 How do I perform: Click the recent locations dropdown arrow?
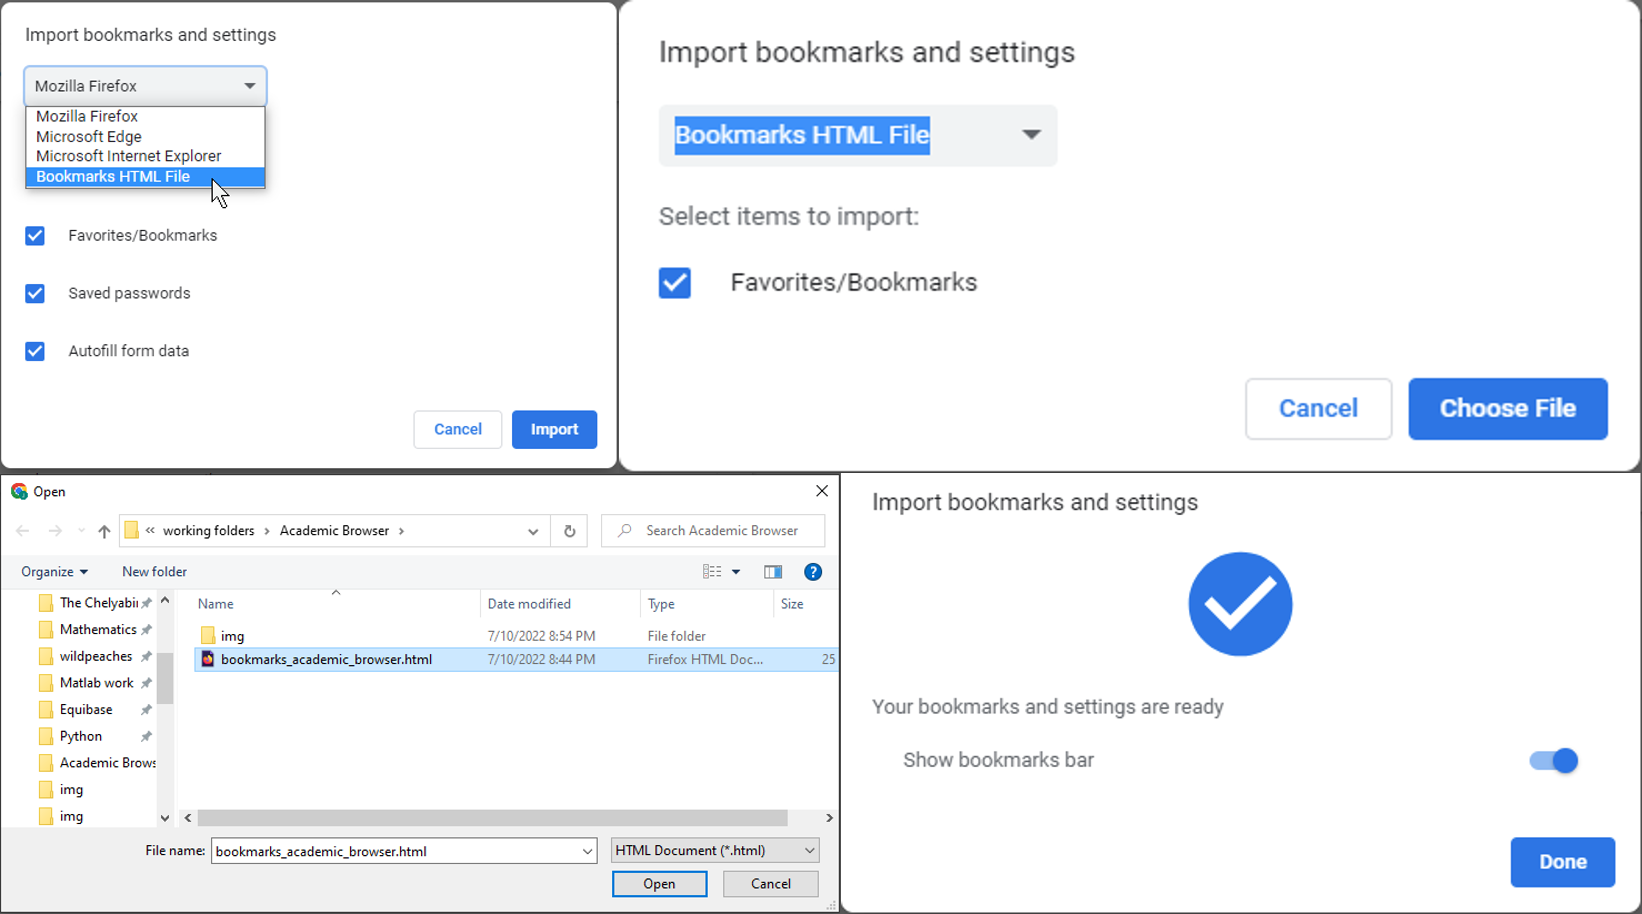[81, 531]
